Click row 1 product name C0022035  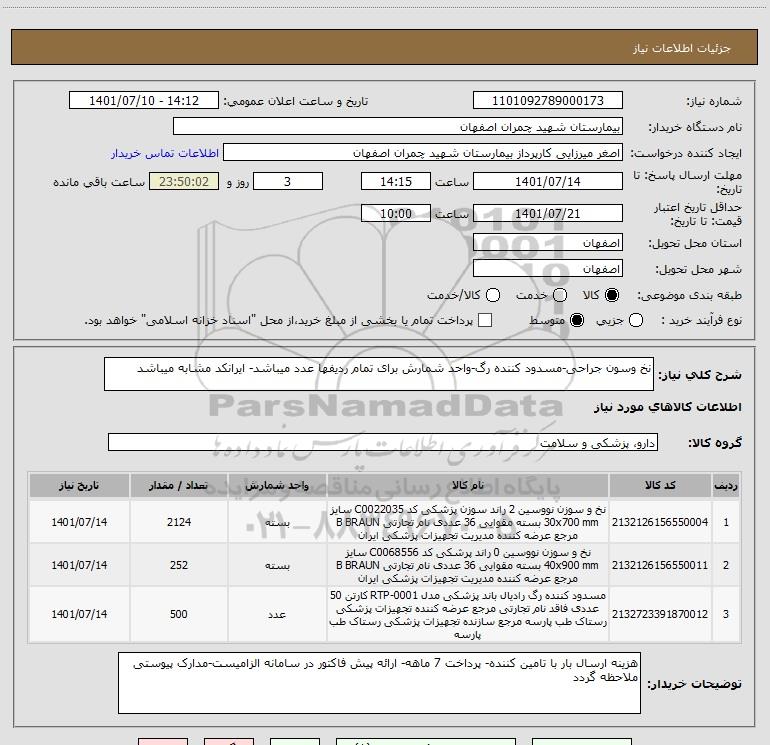tap(468, 522)
